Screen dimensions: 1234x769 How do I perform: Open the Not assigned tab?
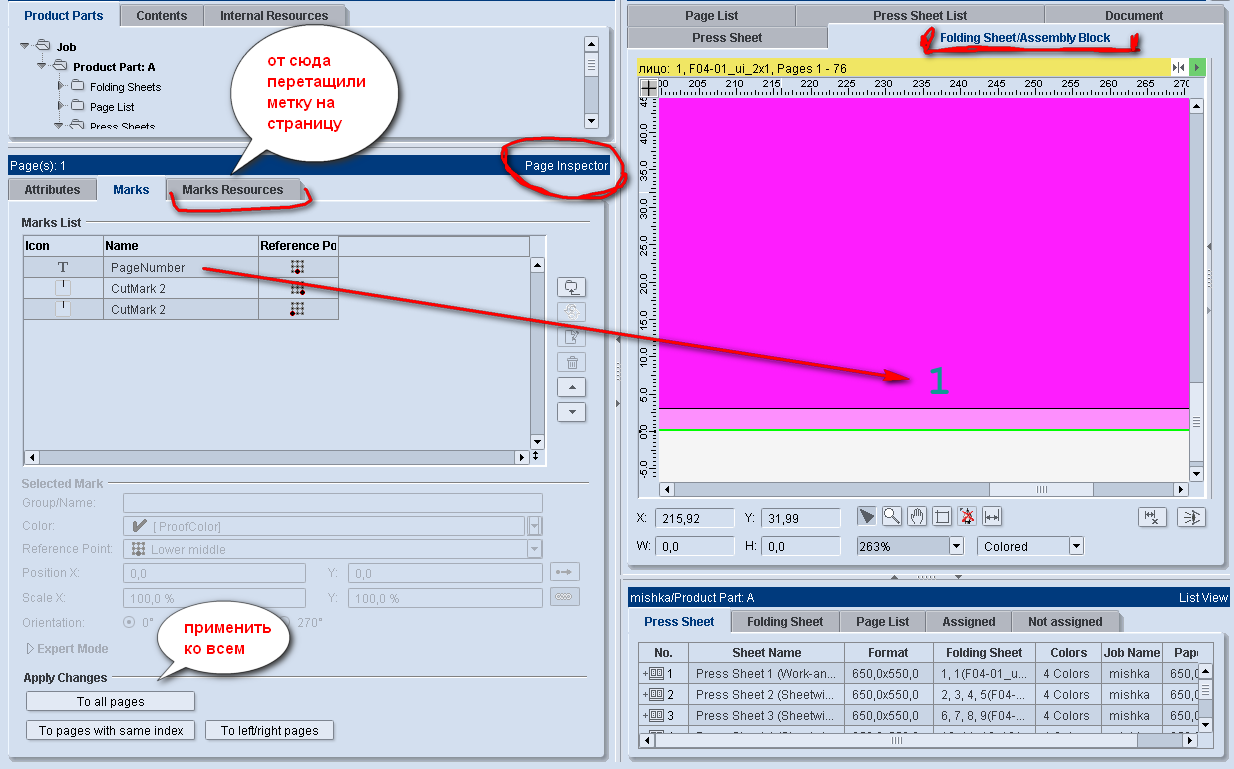pos(1065,621)
